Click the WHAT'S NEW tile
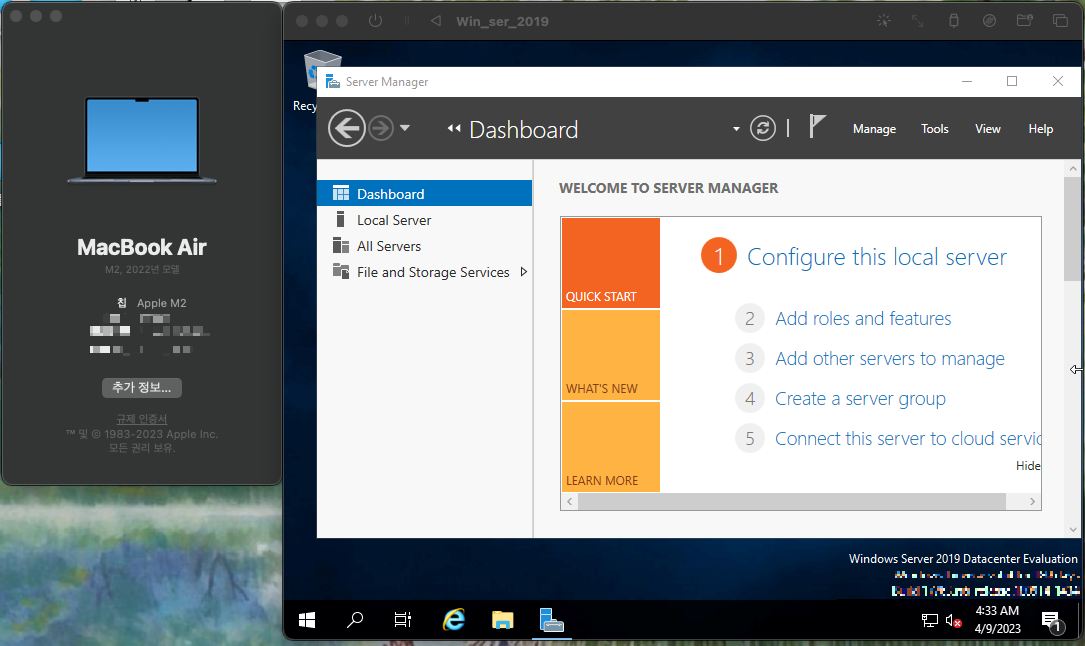Viewport: 1085px width, 646px height. click(x=610, y=355)
